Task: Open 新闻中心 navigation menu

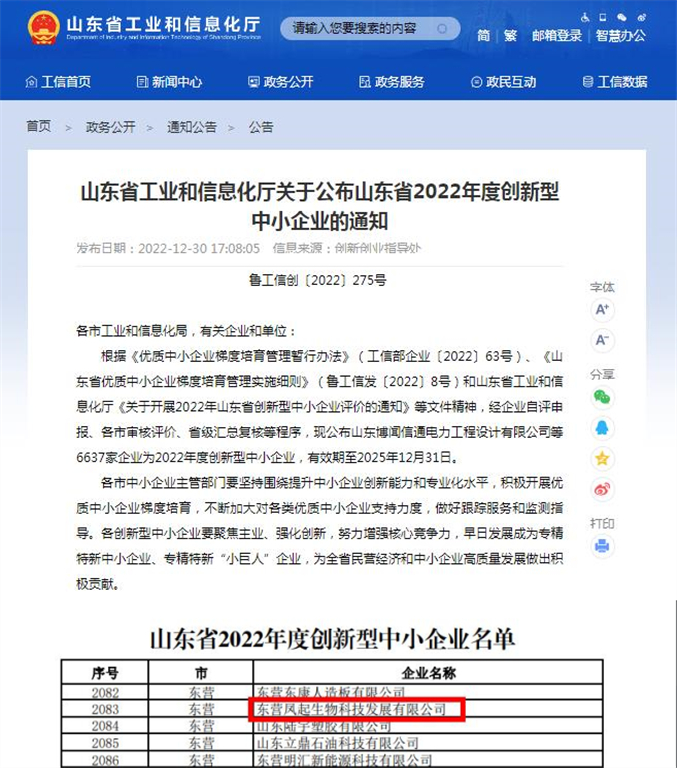Action: [x=169, y=82]
